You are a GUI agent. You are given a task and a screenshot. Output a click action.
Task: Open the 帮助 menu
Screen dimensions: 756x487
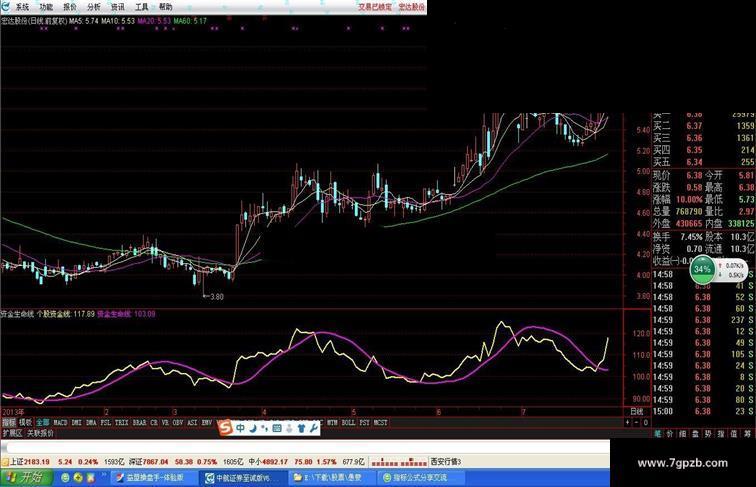165,7
